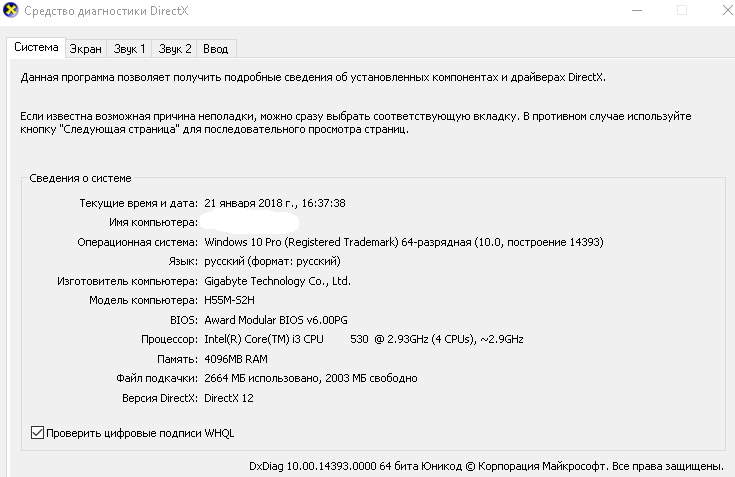Image resolution: width=735 pixels, height=477 pixels.
Task: Minimize the DirectX diagnostic window
Action: [637, 10]
